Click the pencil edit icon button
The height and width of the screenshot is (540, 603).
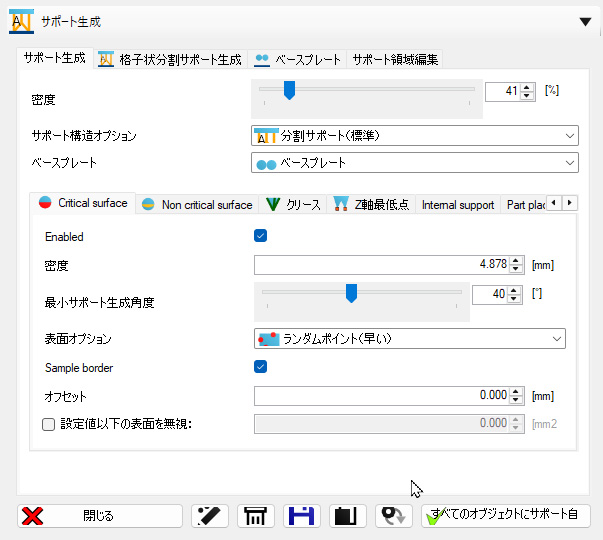click(210, 516)
